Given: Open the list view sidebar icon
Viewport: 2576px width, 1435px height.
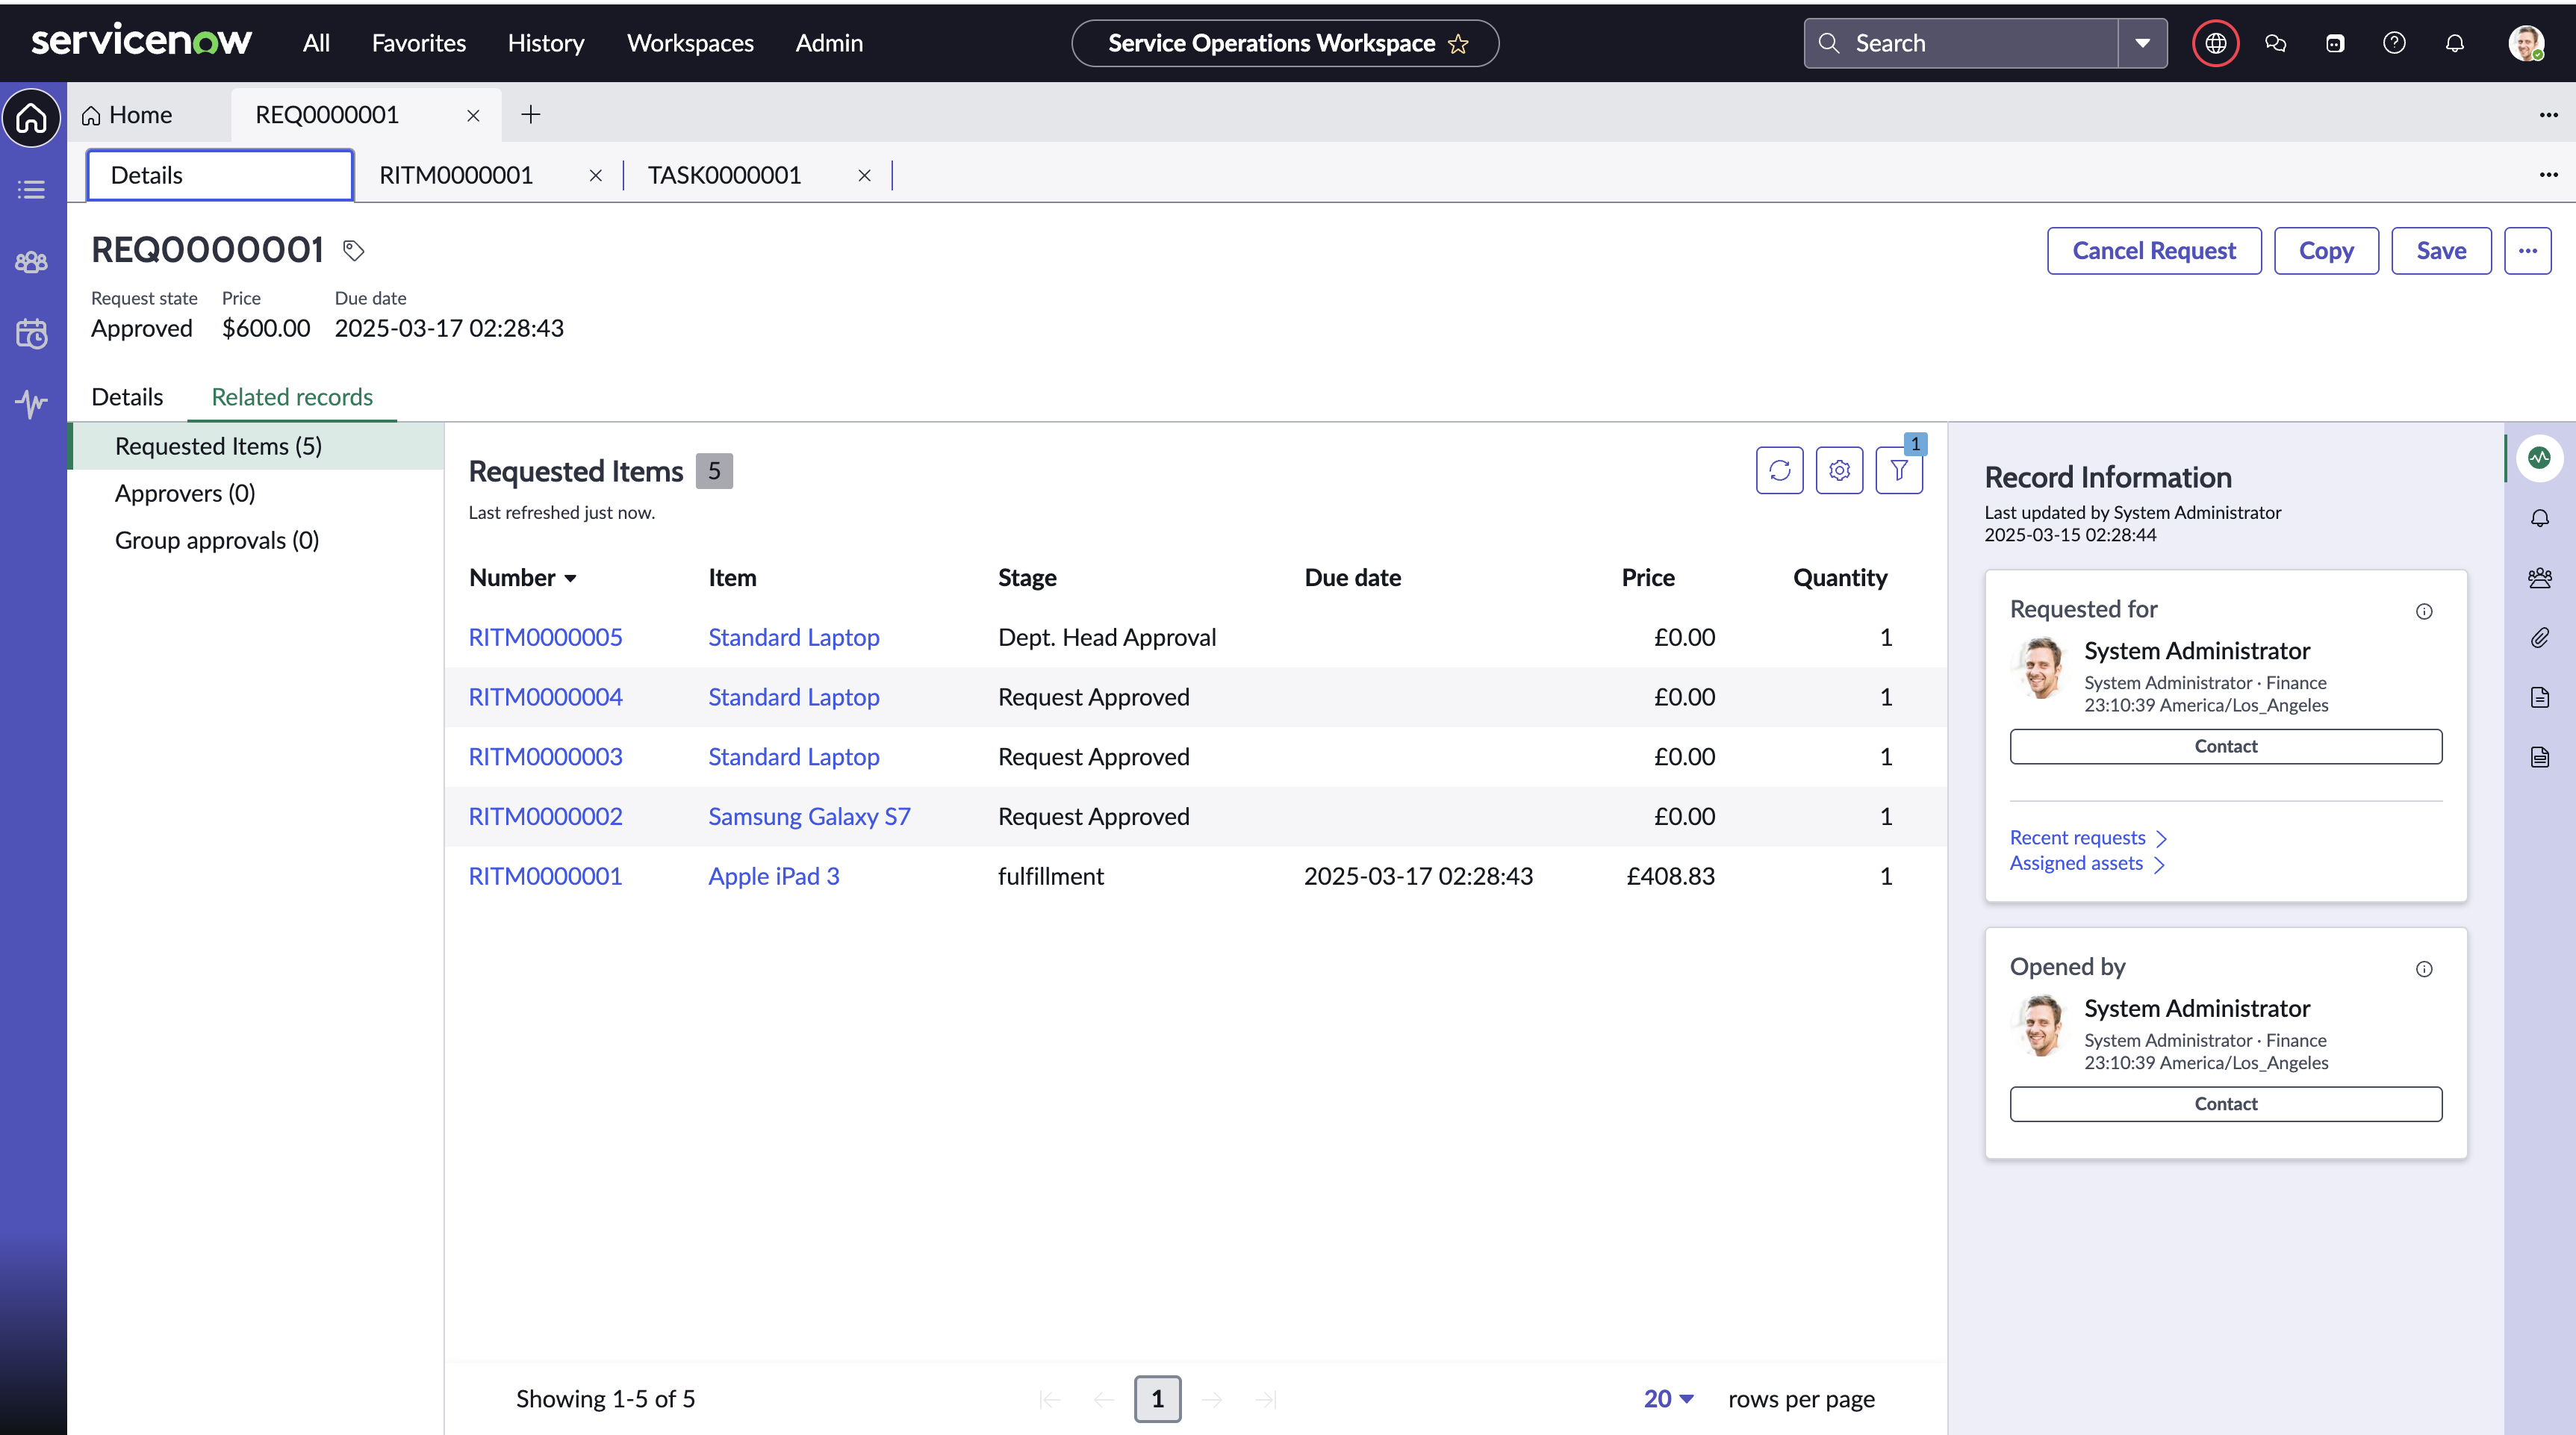Looking at the screenshot, I should coord(31,189).
